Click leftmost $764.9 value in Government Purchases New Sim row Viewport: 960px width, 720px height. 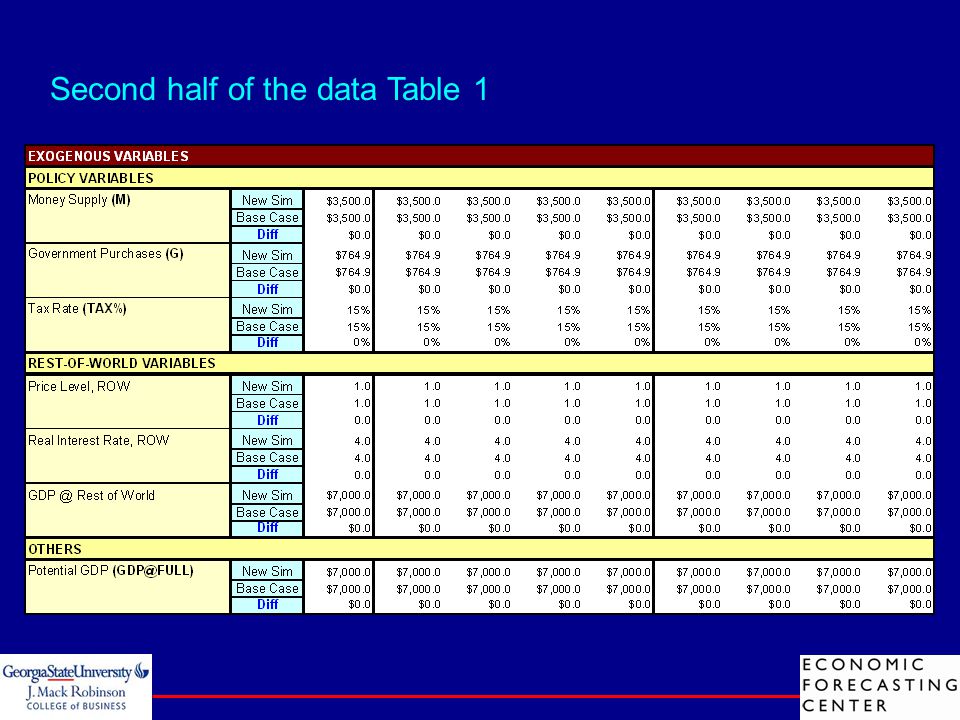pos(353,255)
